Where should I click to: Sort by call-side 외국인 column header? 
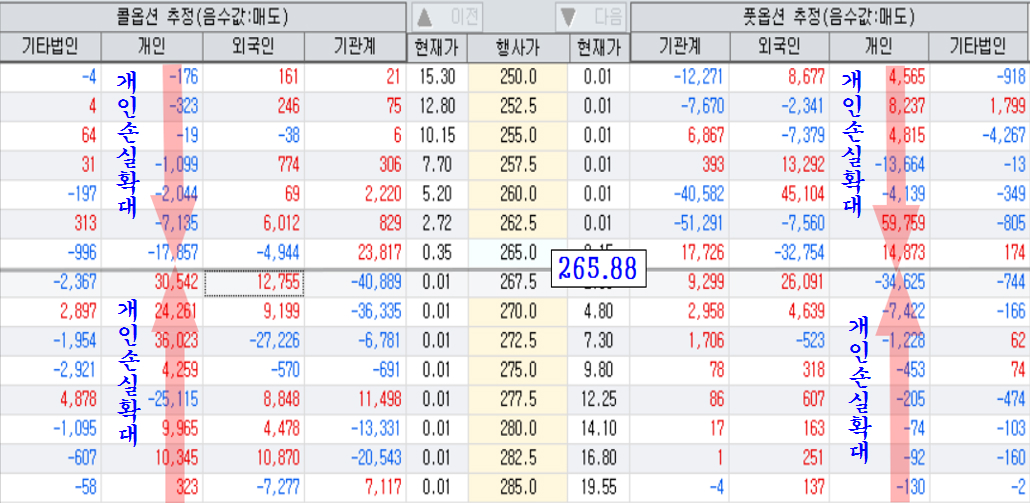click(x=252, y=47)
